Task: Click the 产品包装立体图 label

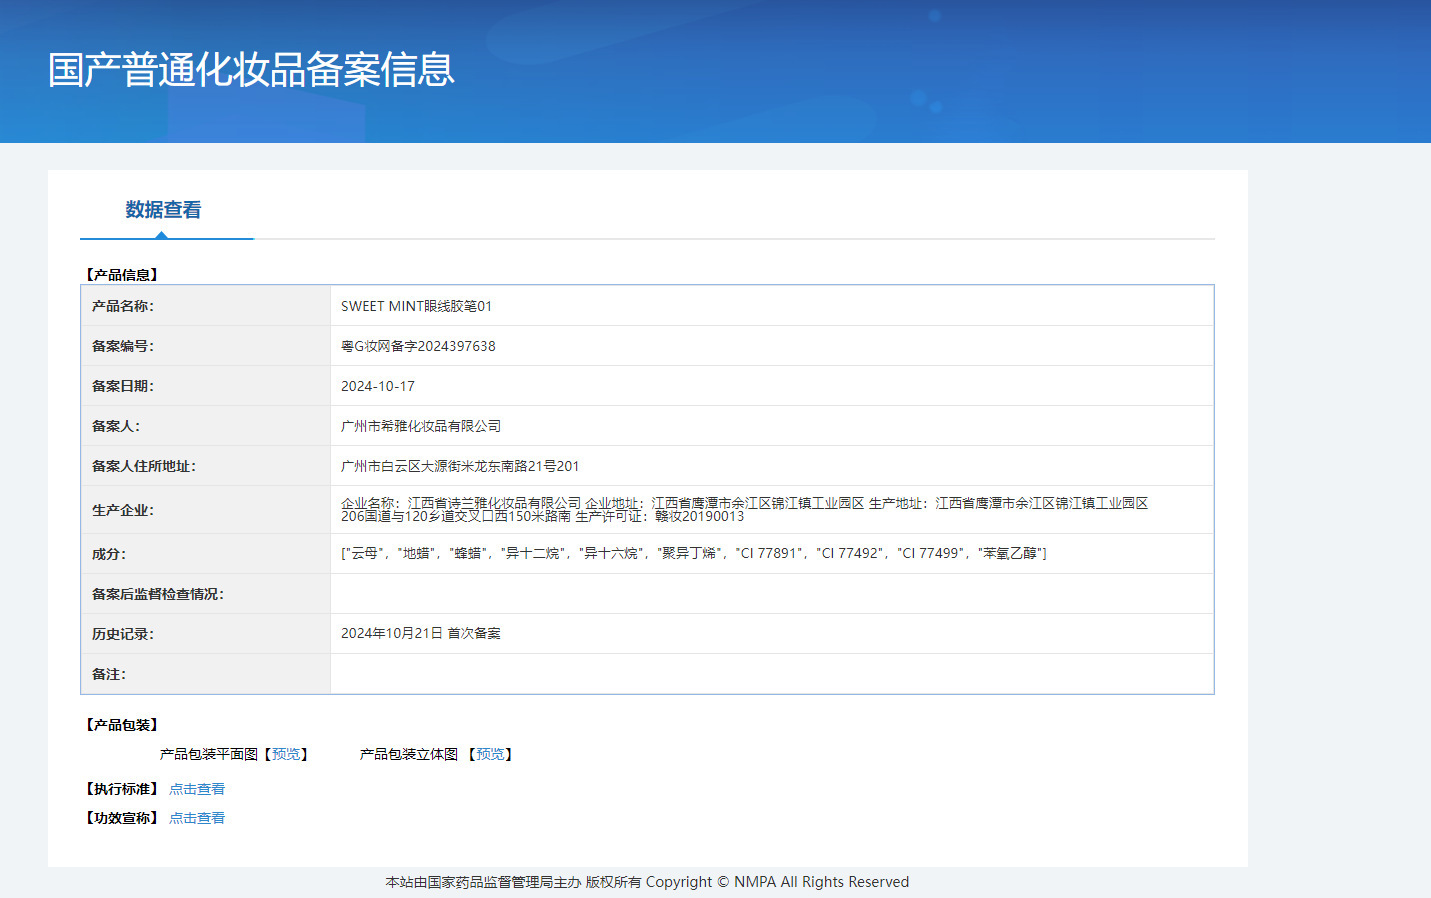Action: (x=409, y=754)
